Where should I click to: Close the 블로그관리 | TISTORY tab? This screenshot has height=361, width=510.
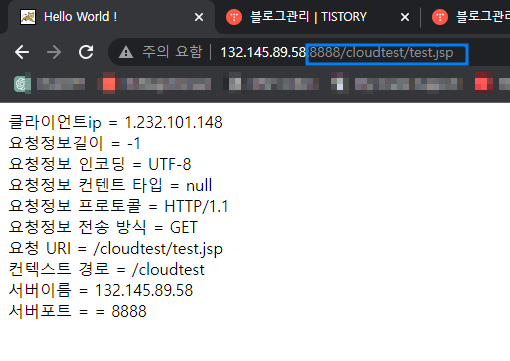click(x=405, y=17)
